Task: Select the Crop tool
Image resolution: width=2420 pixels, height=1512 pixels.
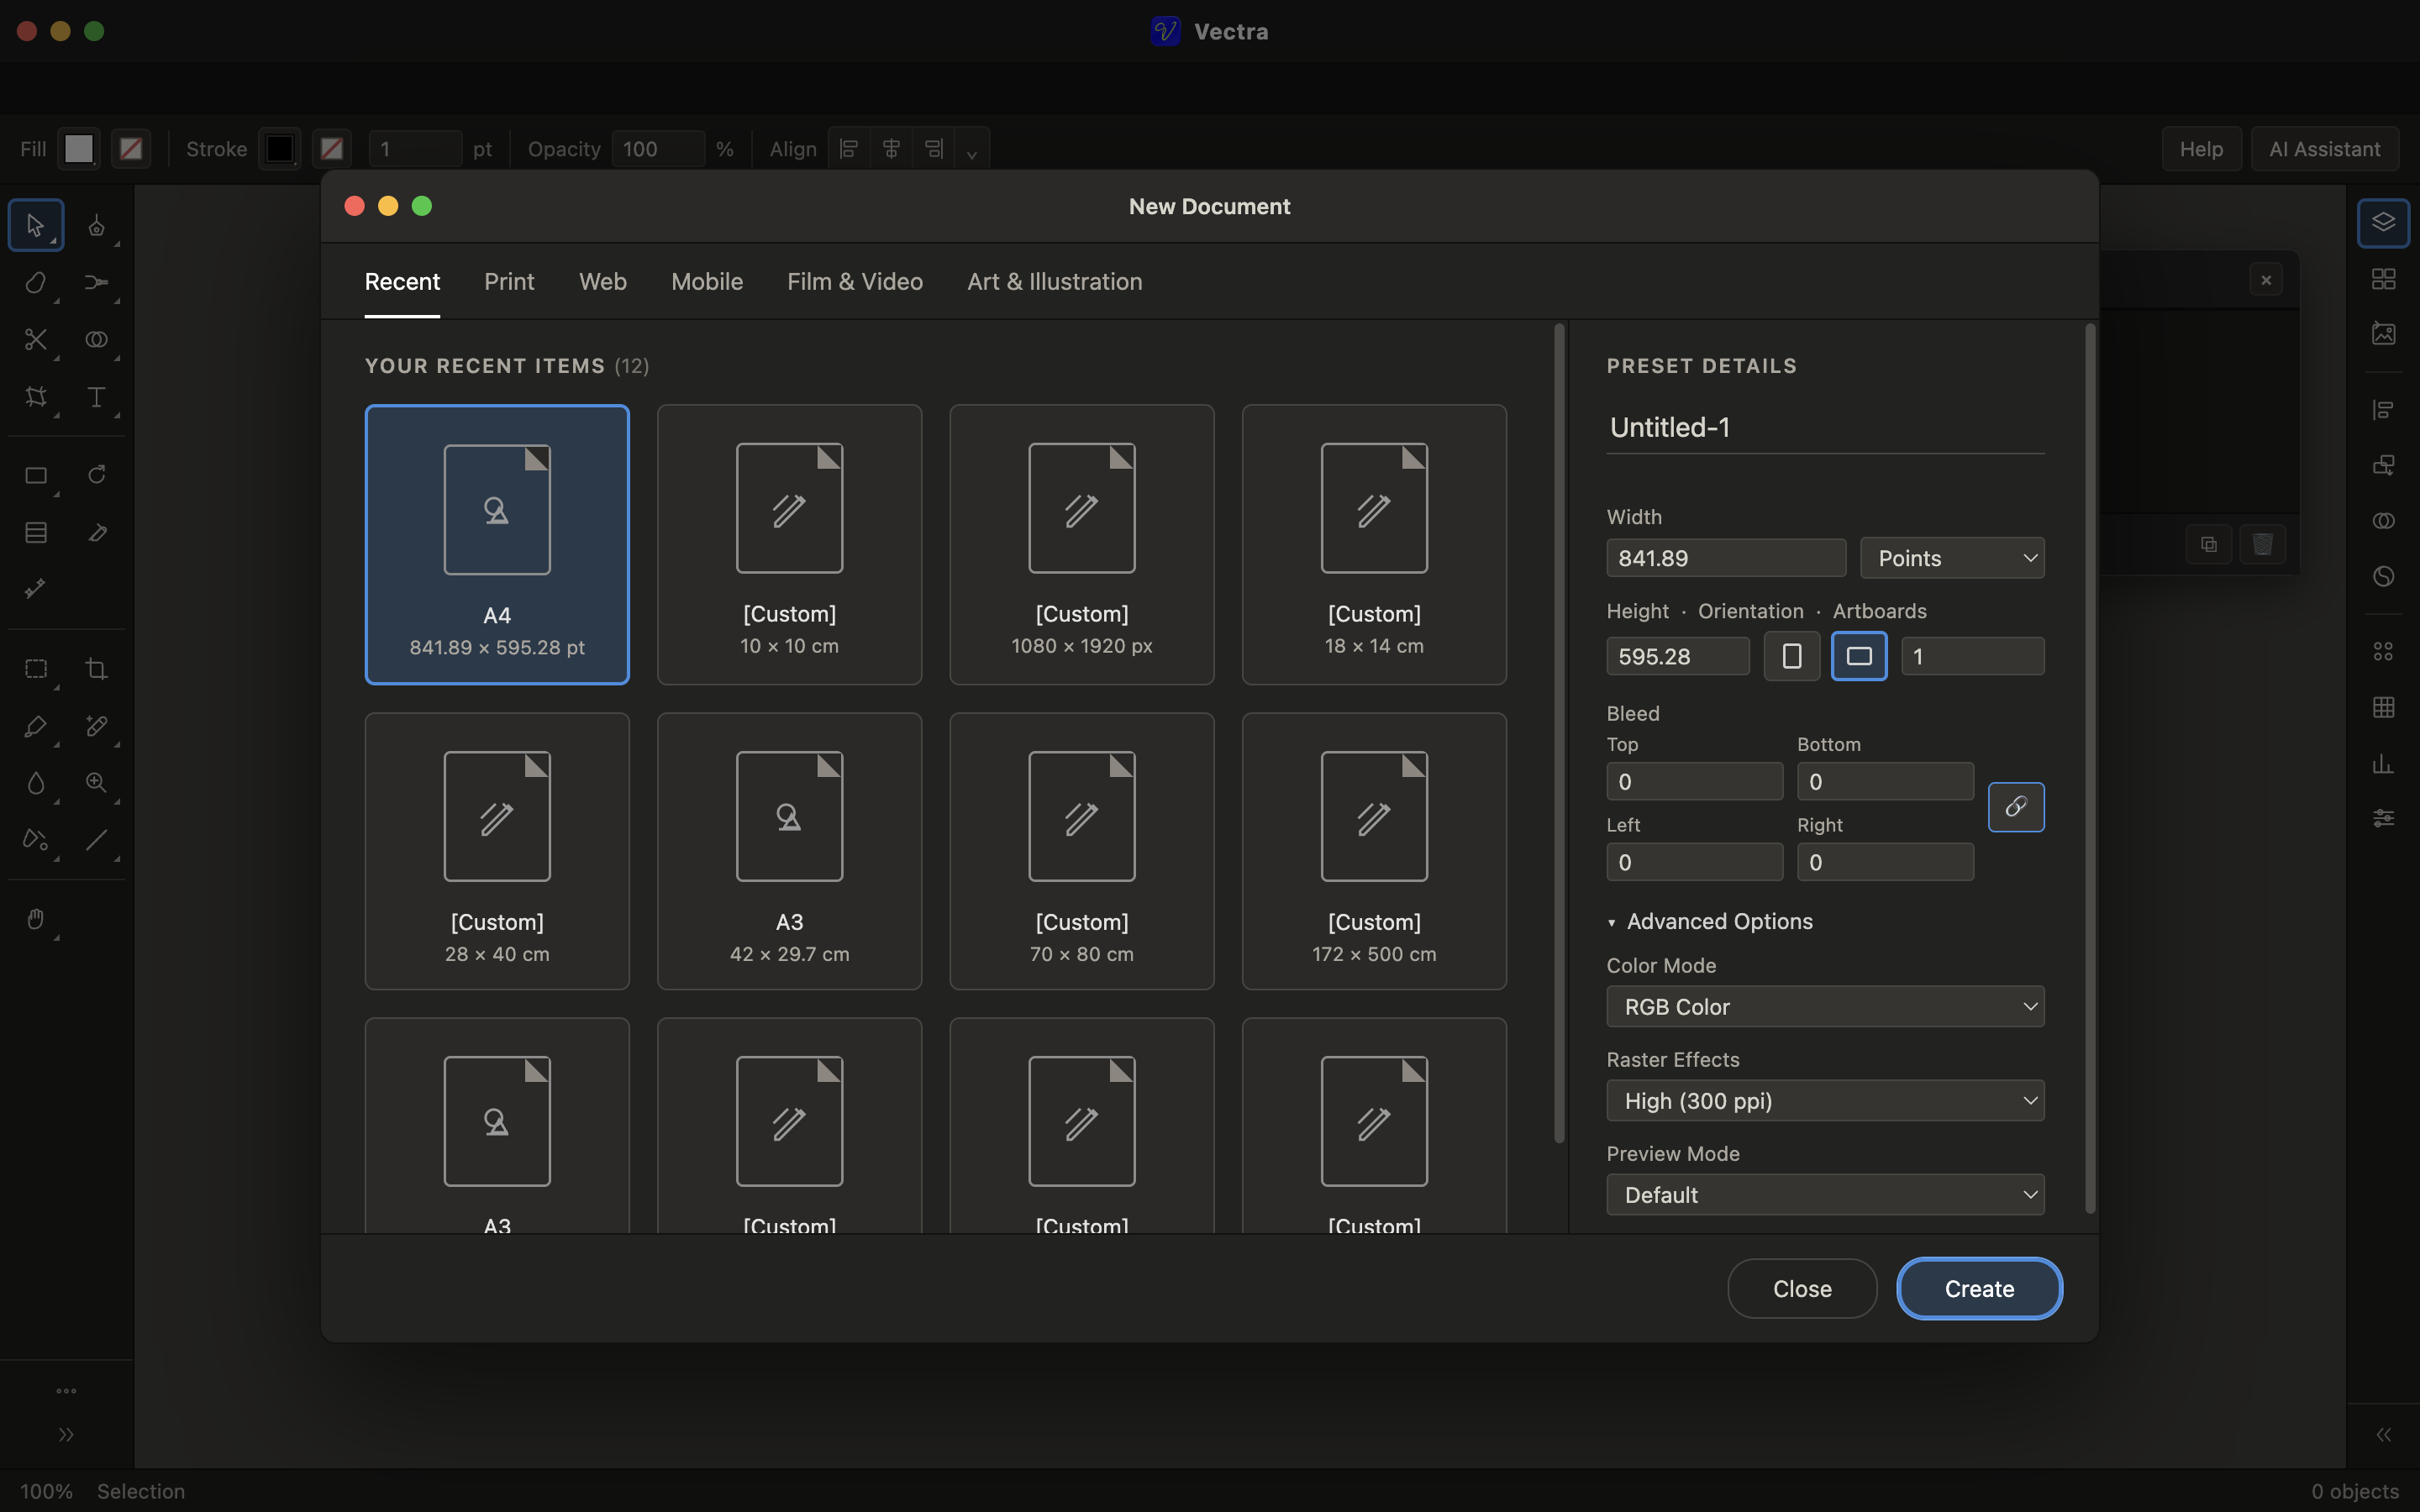Action: [96, 668]
